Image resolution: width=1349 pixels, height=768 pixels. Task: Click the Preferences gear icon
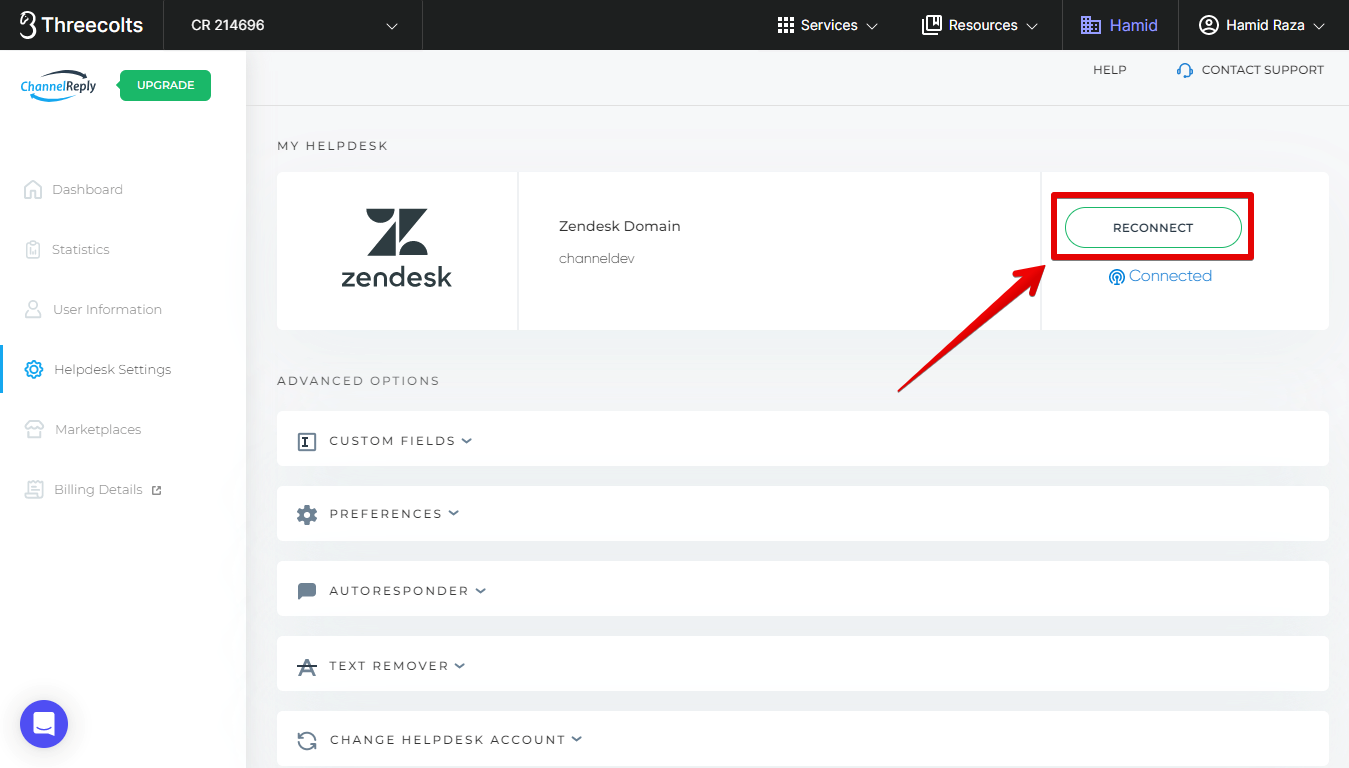307,515
